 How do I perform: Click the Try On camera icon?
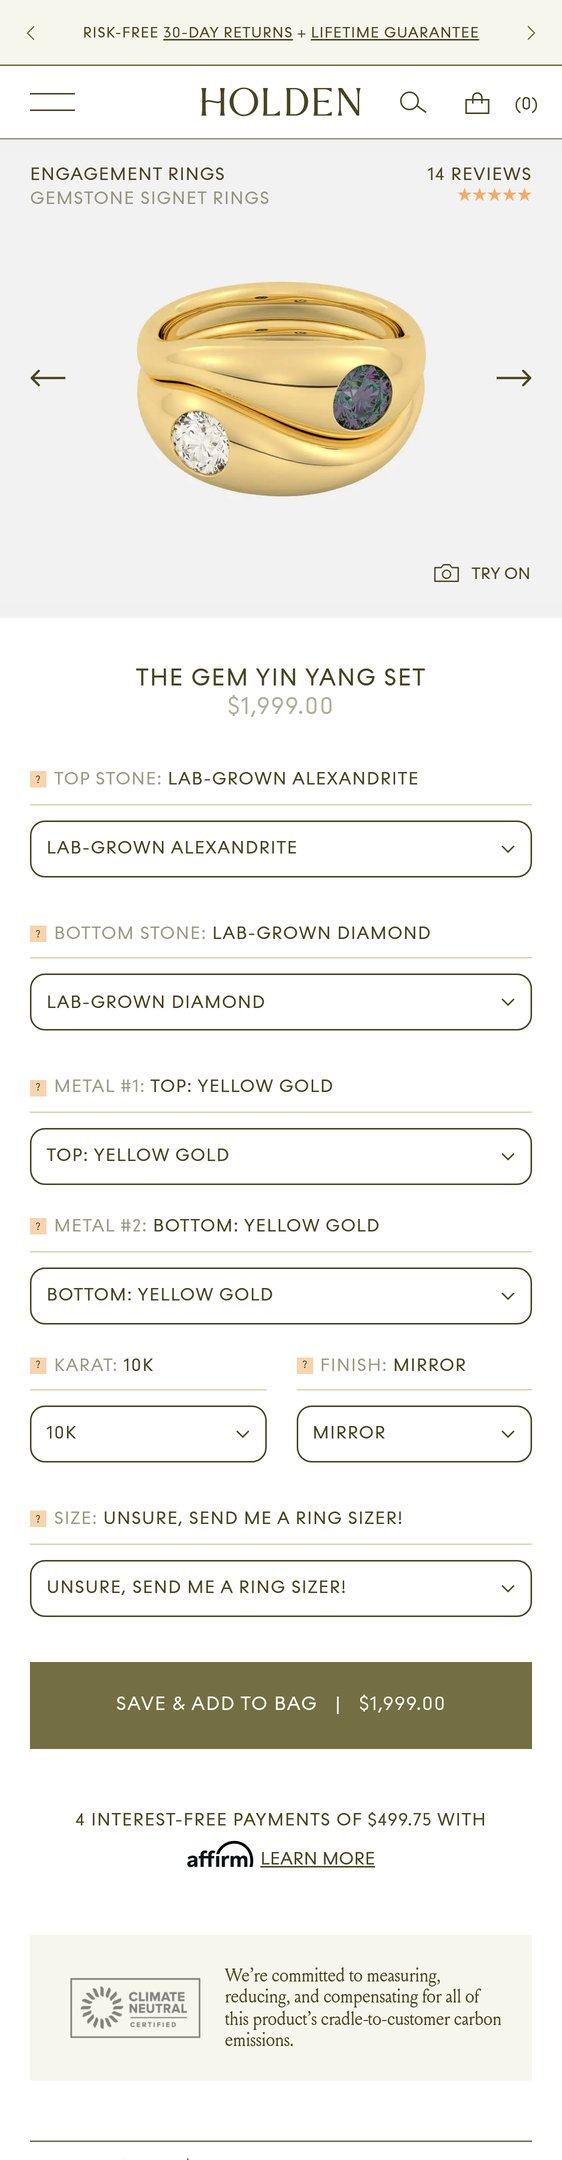coord(446,573)
